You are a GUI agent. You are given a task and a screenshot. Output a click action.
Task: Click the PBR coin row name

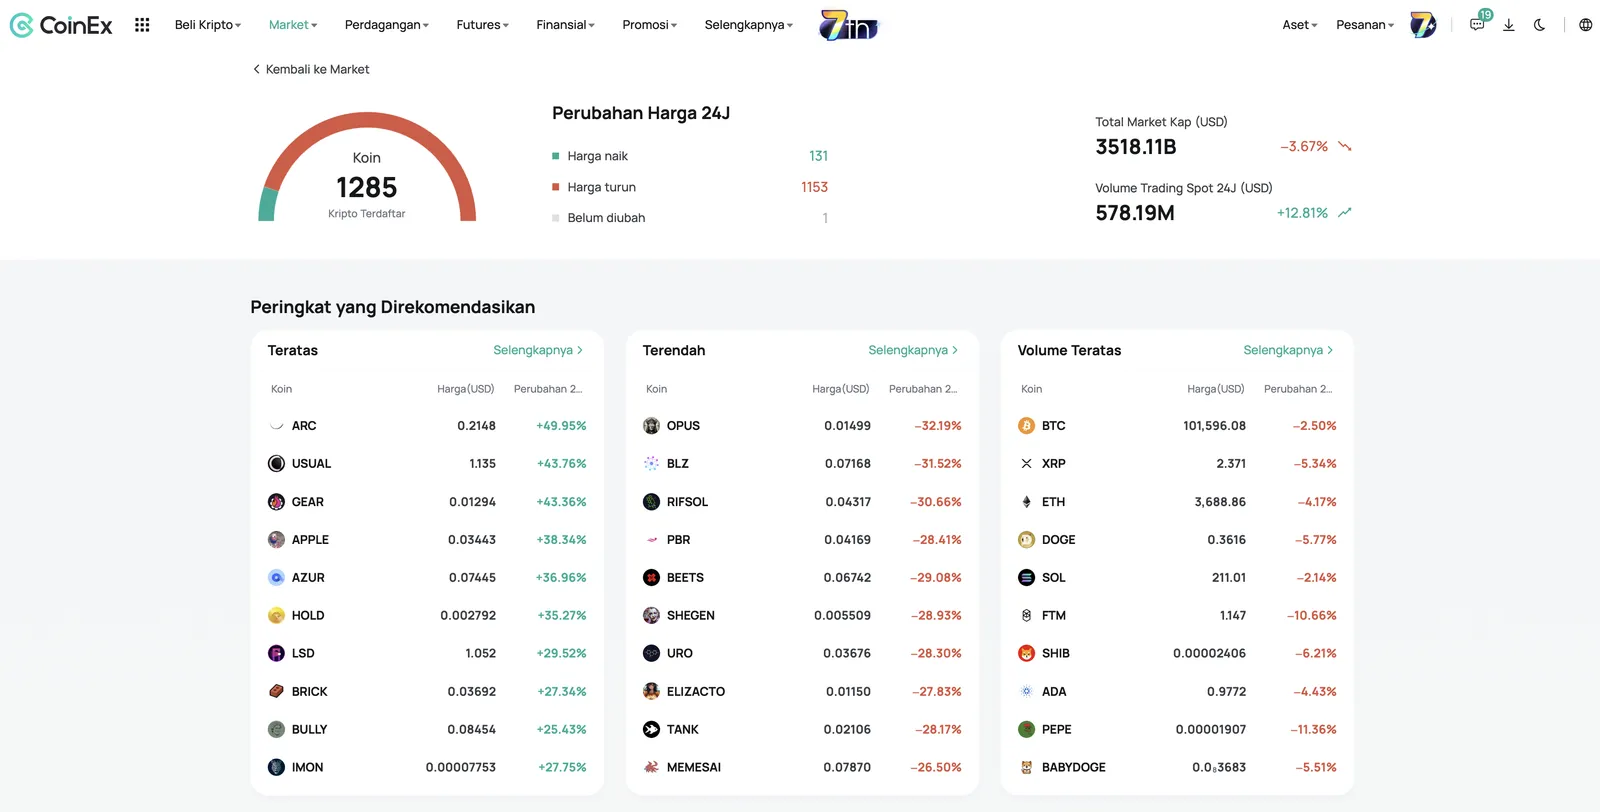coord(679,540)
